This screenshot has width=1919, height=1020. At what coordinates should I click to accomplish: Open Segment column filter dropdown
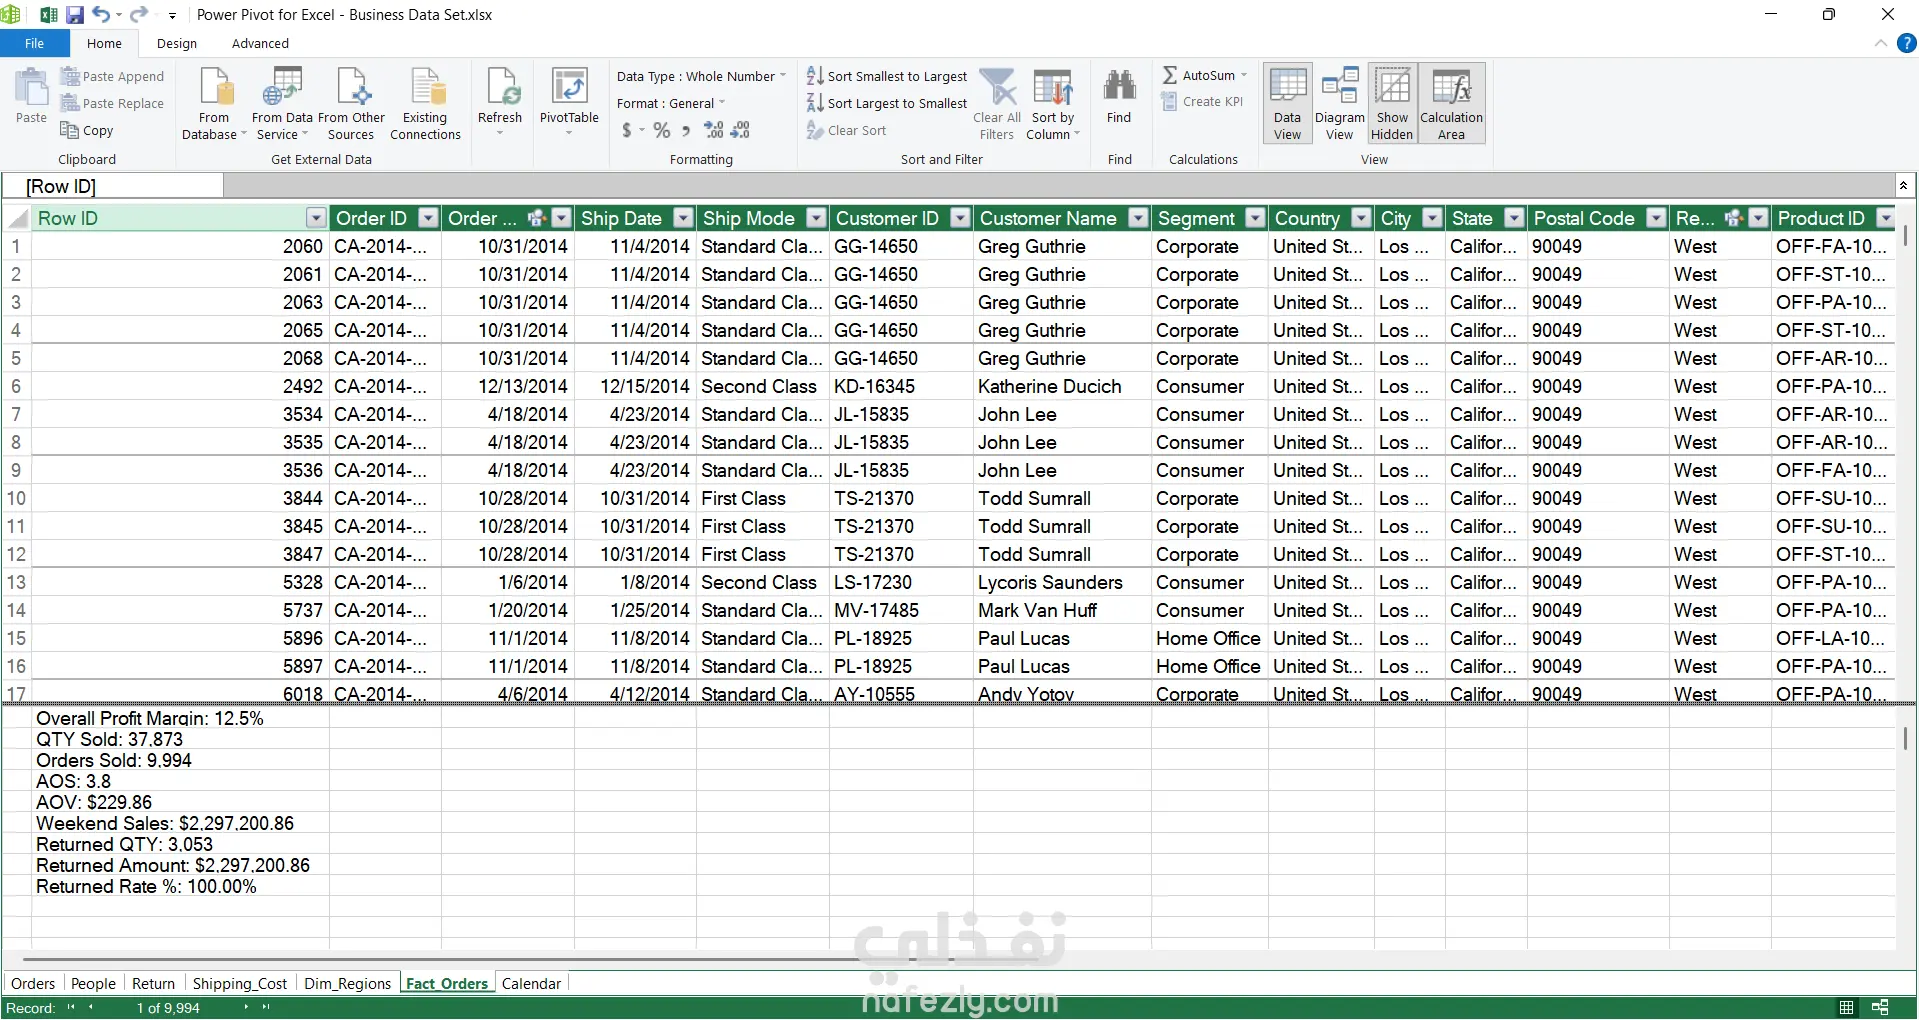click(1255, 218)
